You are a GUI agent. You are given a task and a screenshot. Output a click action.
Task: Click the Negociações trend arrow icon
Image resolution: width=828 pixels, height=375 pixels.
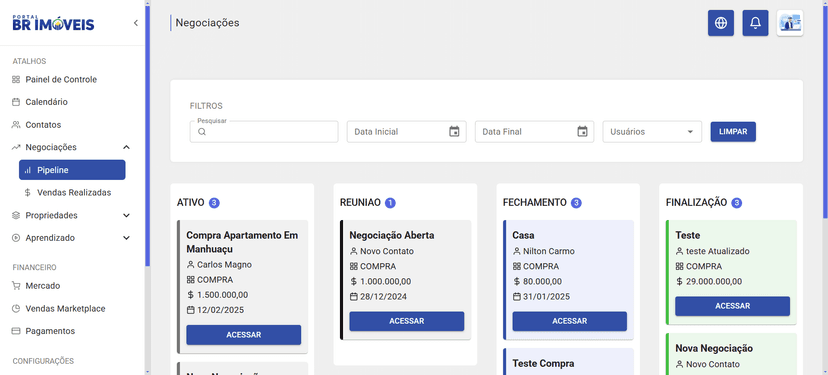pos(16,147)
